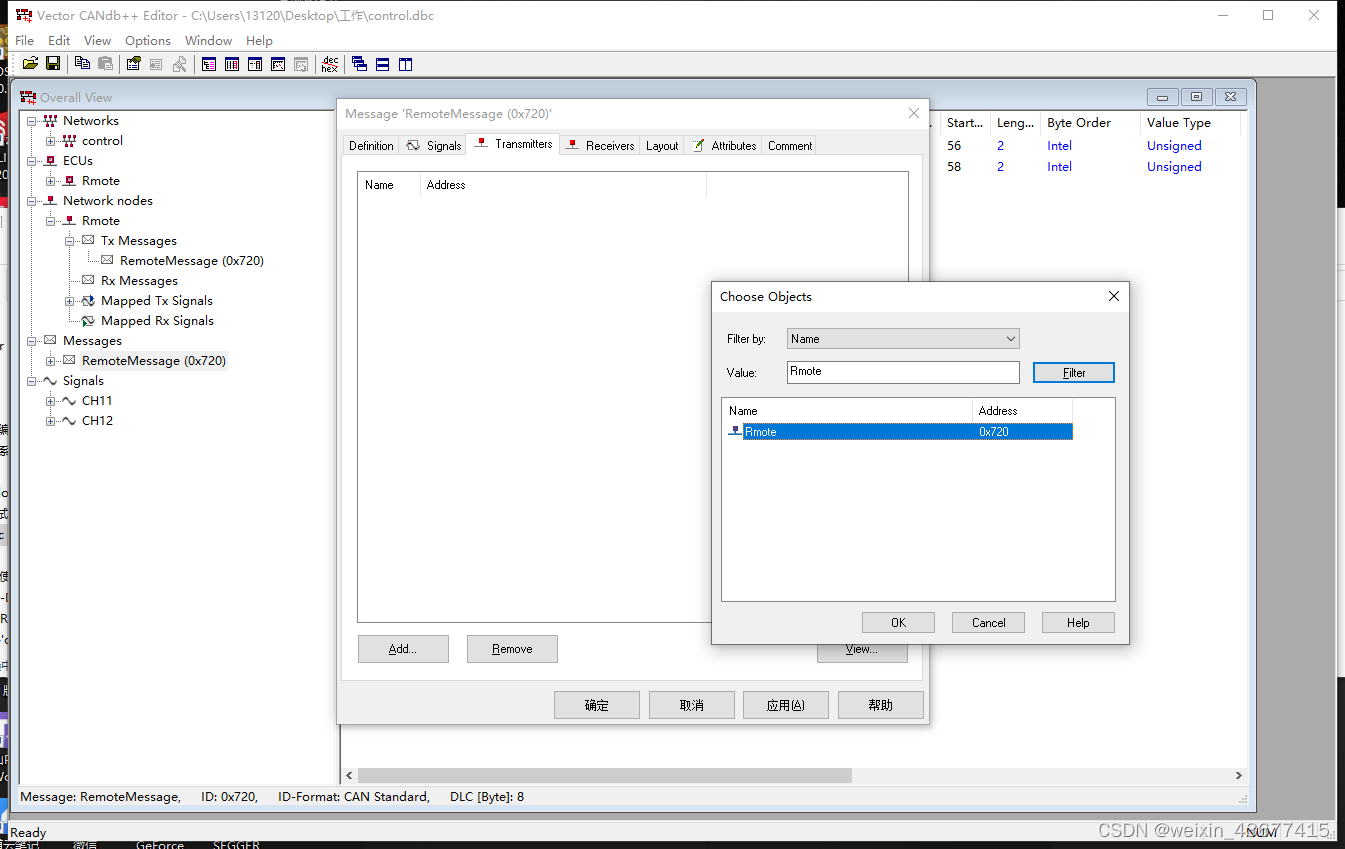Screen dimensions: 1345x849
Task: Toggle the dec/hex number format icon
Action: (x=329, y=64)
